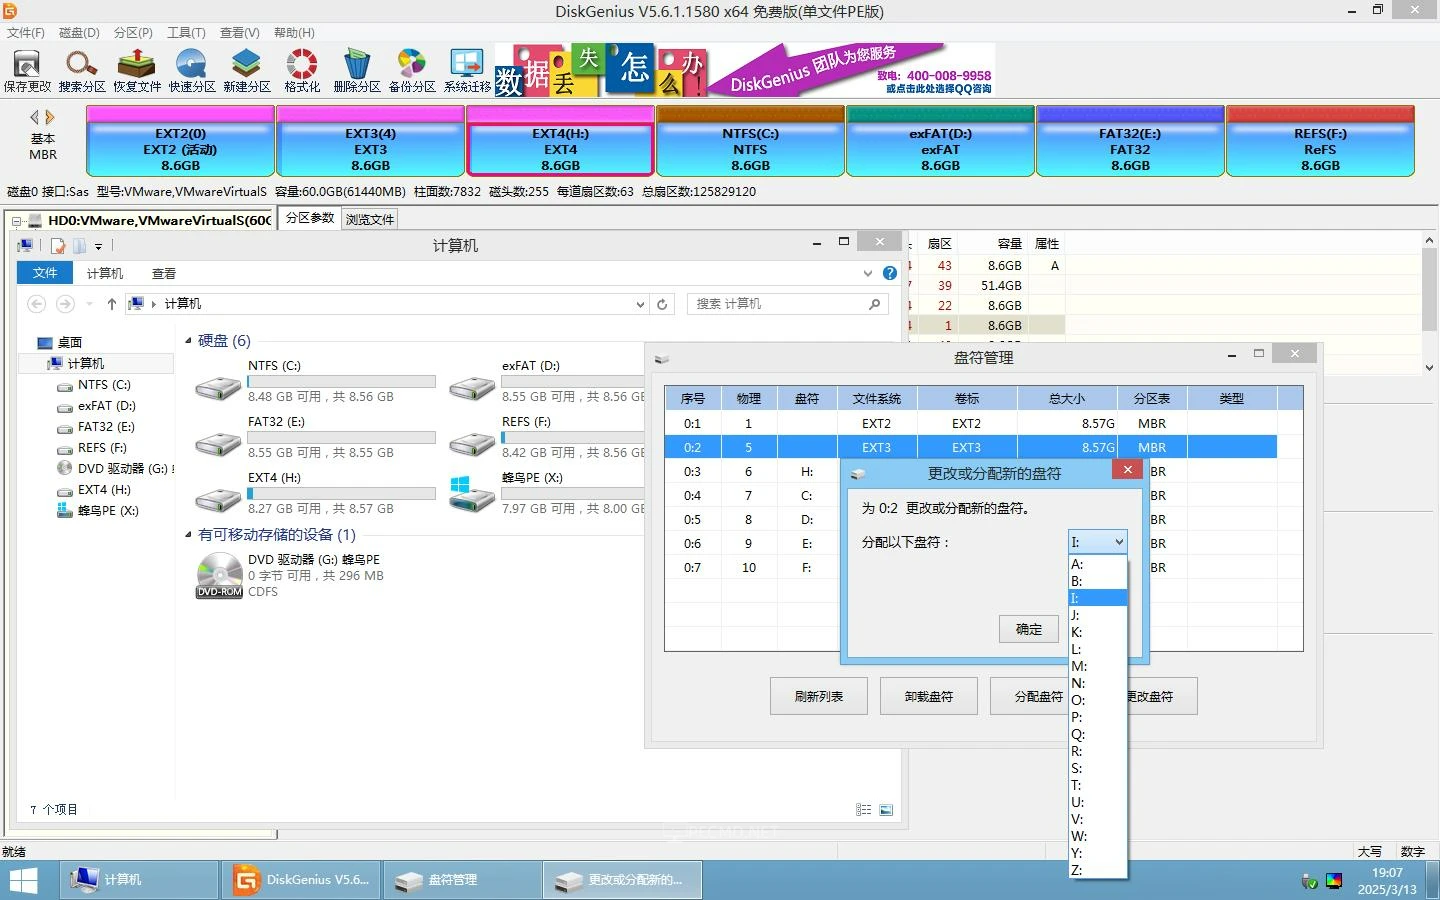Expand the Explorer ribbon chevron
The height and width of the screenshot is (900, 1440).
click(867, 273)
